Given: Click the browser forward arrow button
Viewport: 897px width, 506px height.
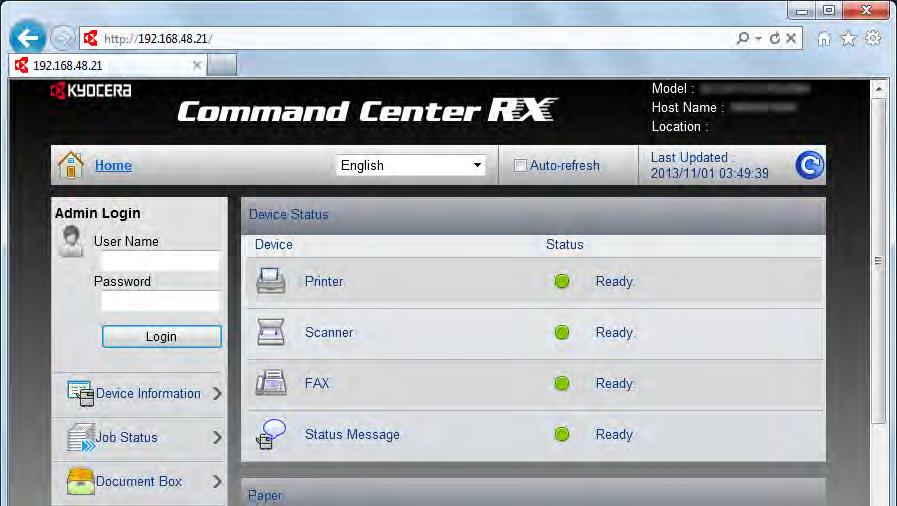Looking at the screenshot, I should click(62, 38).
